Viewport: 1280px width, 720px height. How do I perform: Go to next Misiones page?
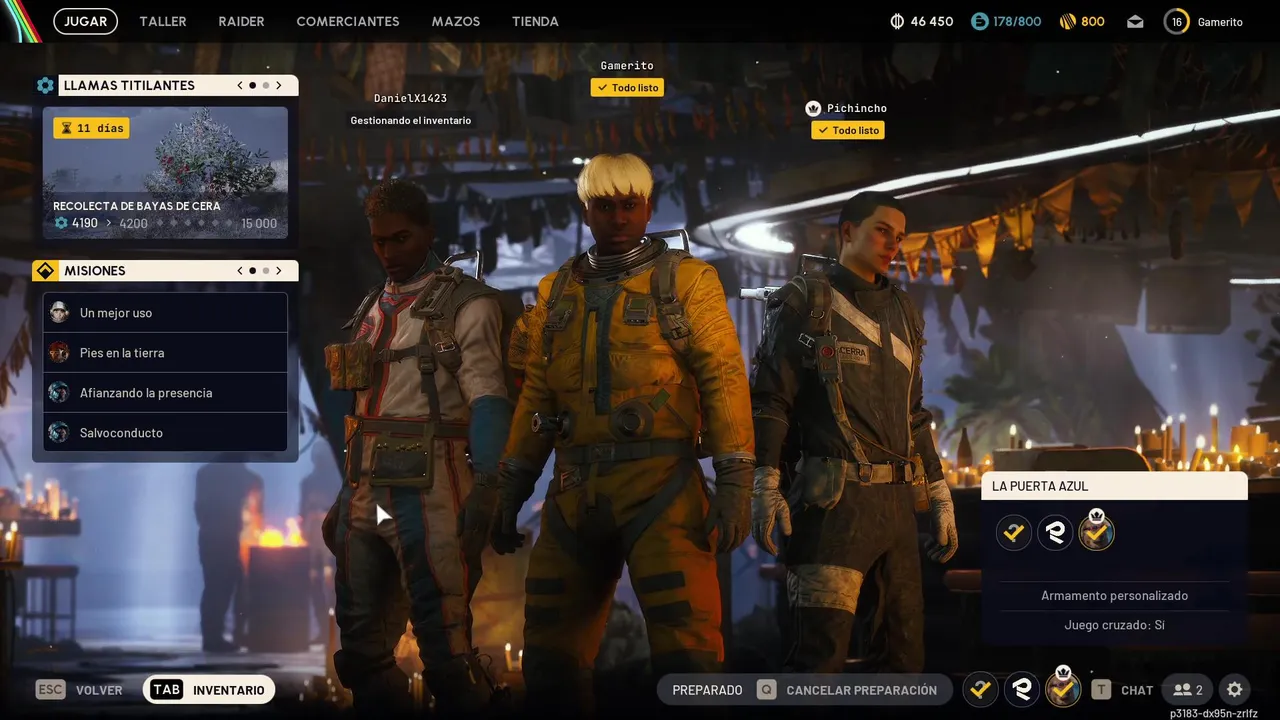[279, 271]
